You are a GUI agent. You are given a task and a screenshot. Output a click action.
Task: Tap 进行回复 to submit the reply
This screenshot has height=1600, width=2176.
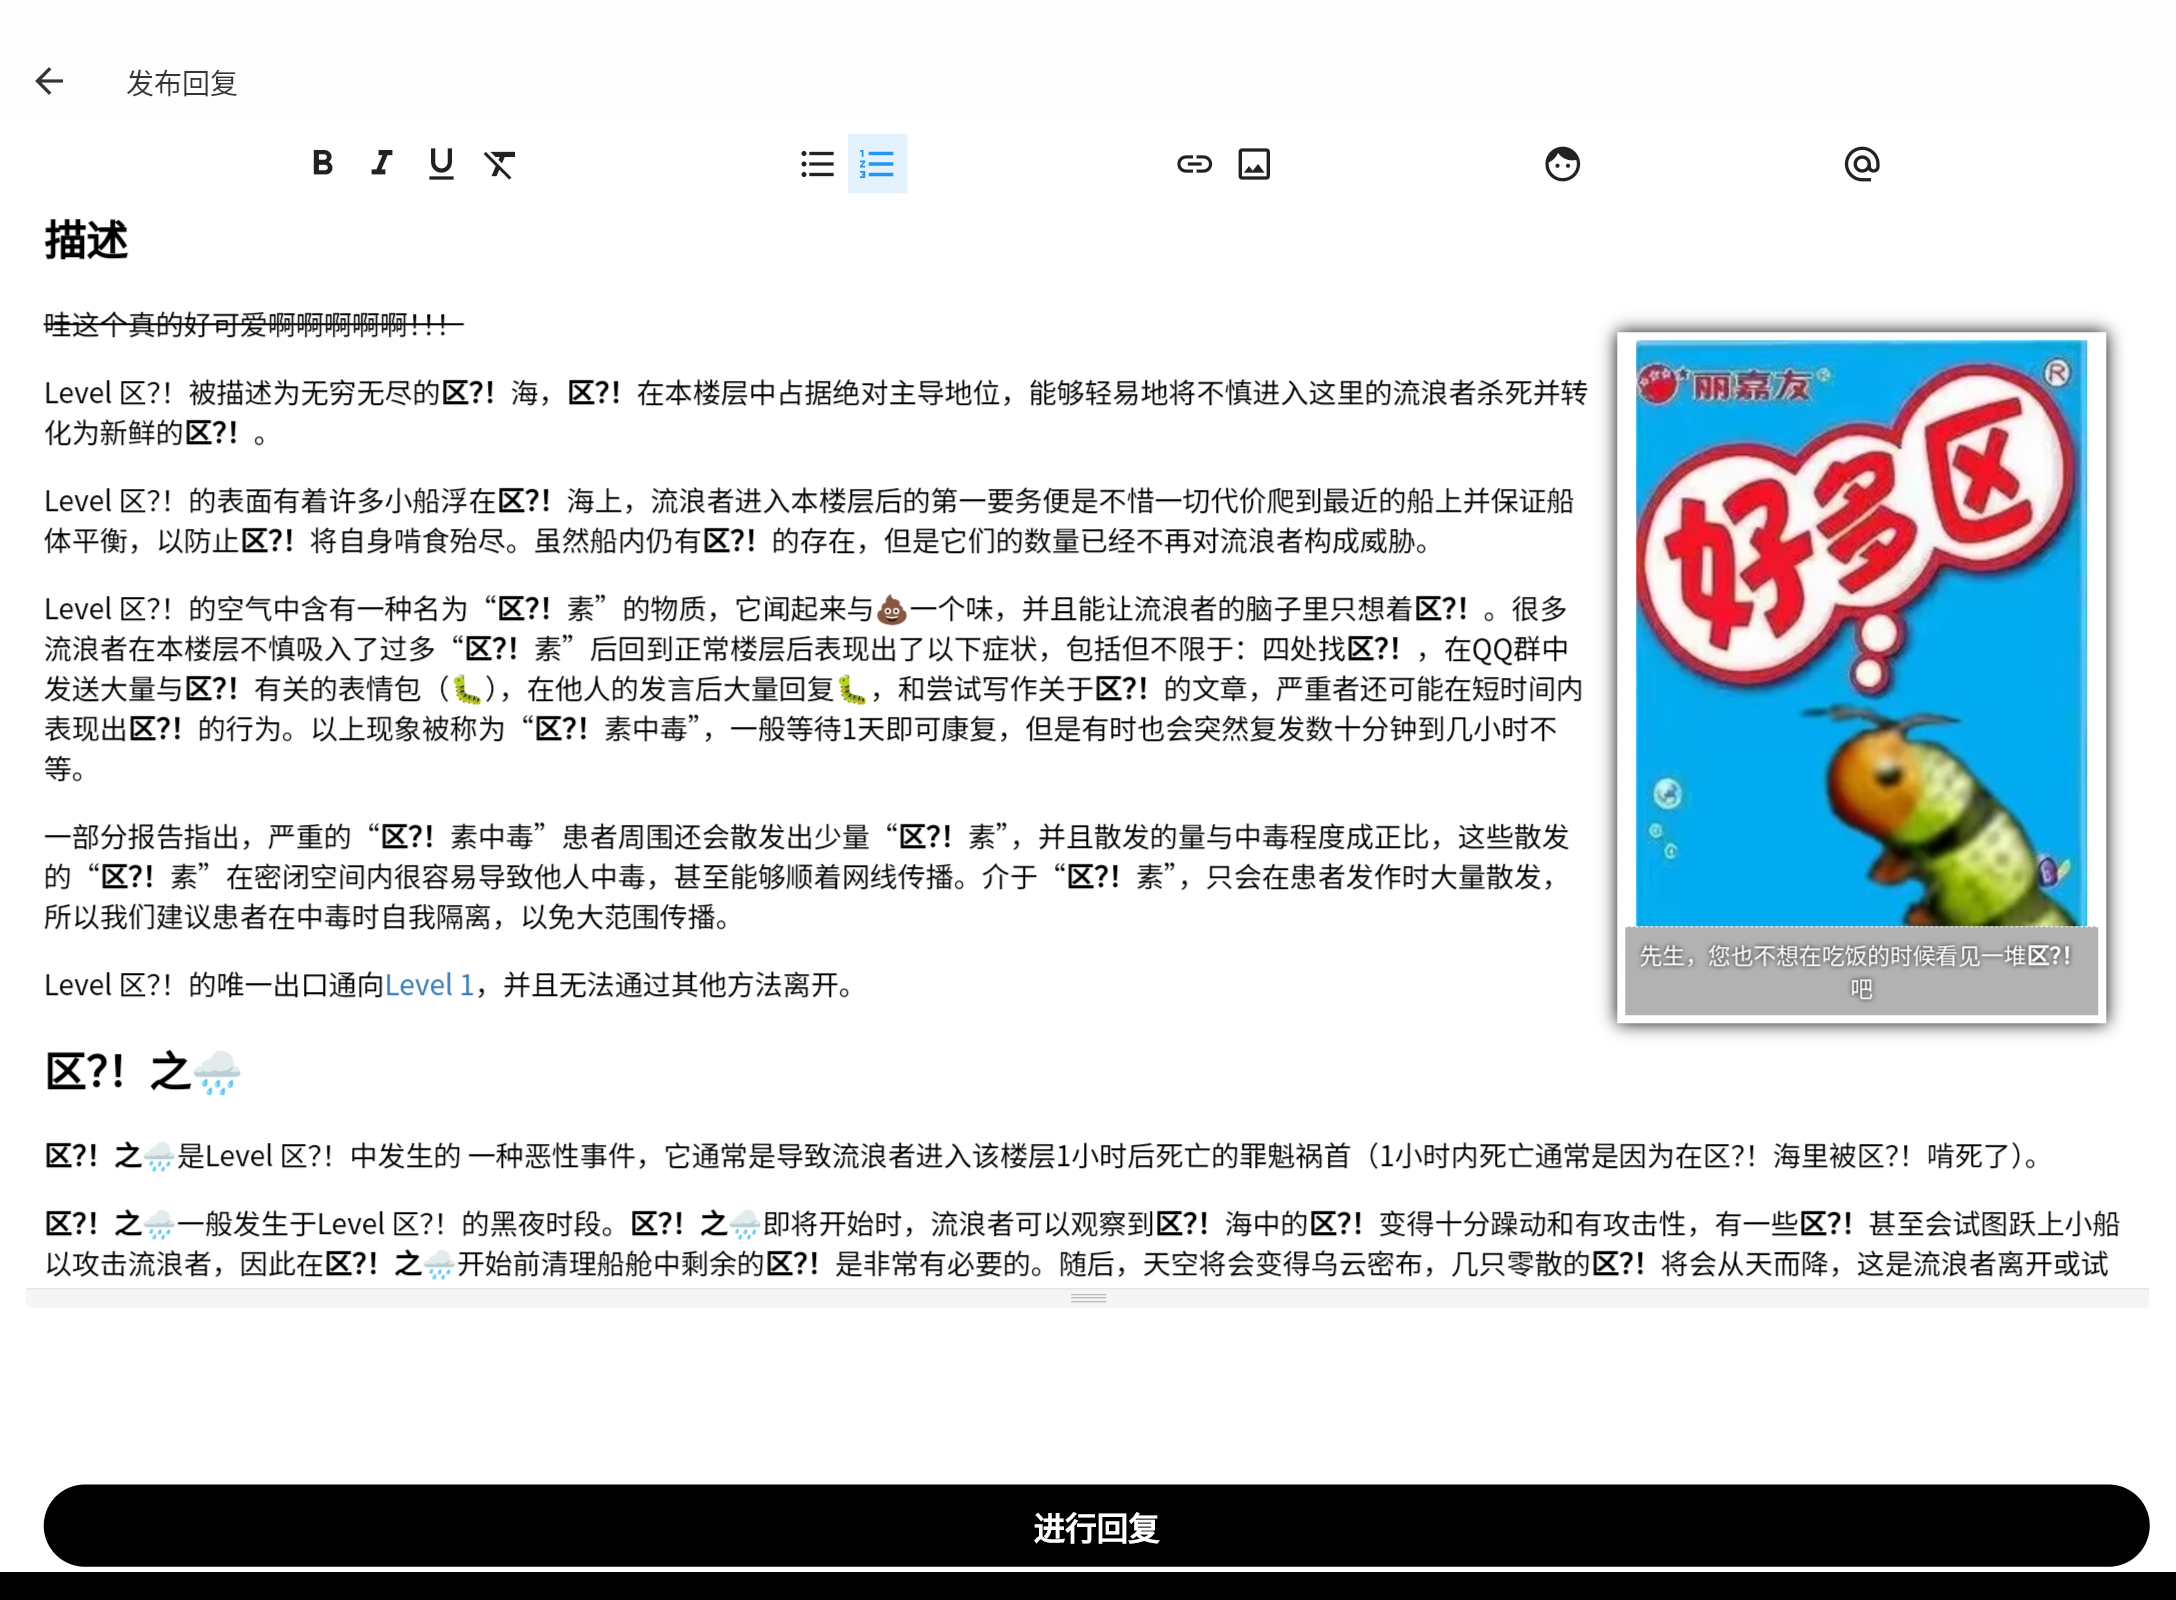1088,1526
